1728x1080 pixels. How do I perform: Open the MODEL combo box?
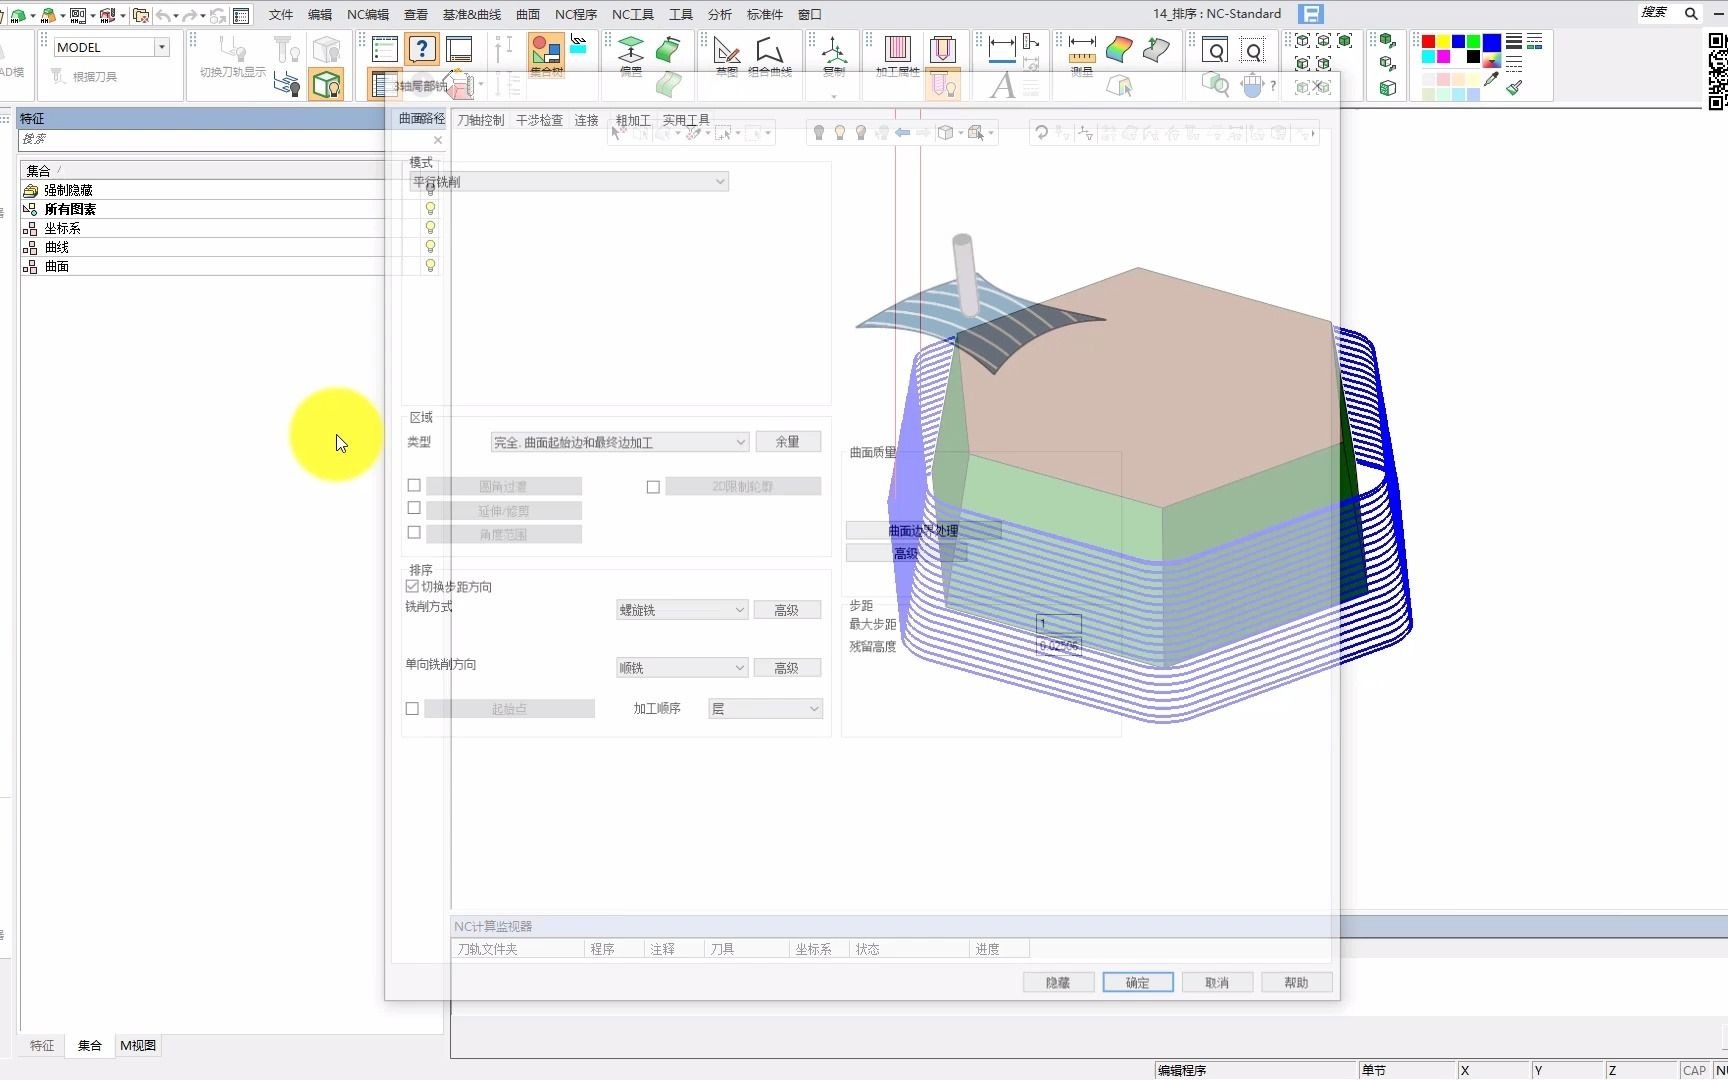[111, 47]
